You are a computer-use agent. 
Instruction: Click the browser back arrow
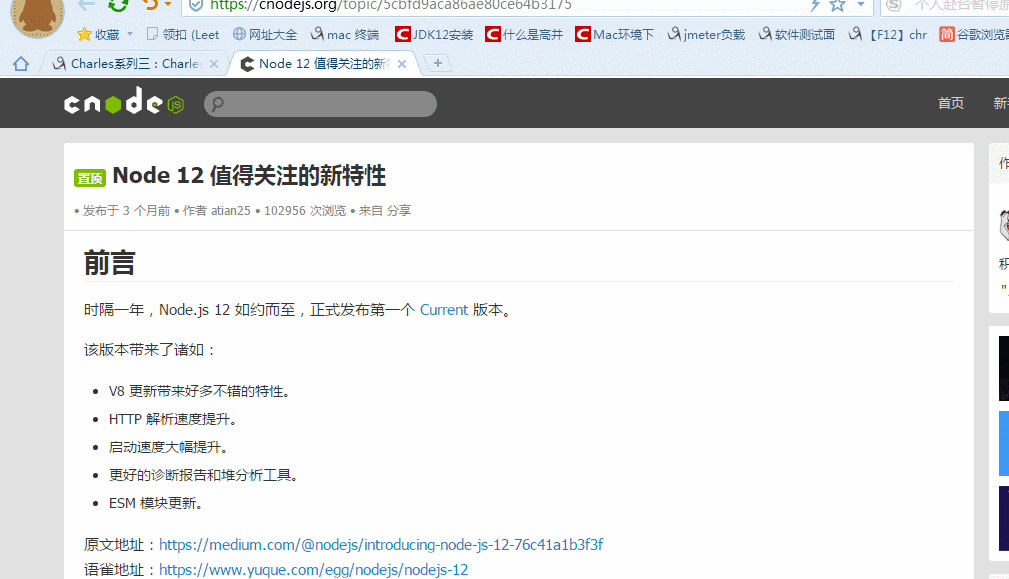coord(86,5)
